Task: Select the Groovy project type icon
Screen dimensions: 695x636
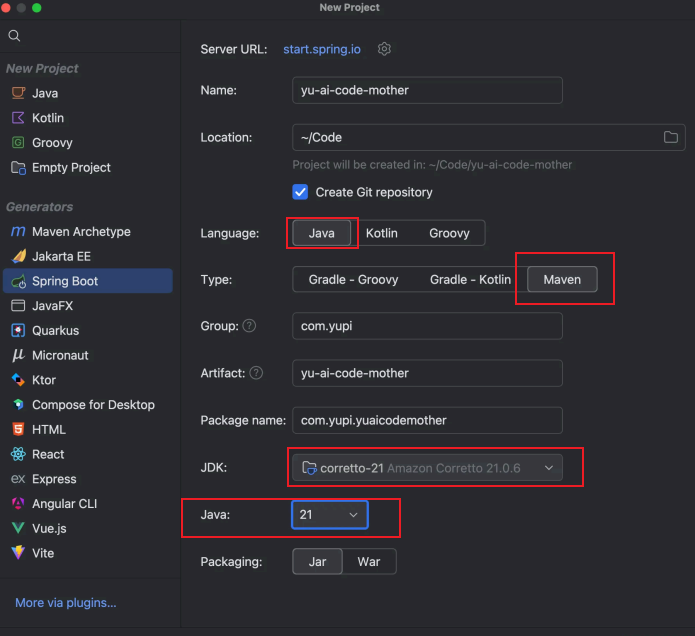Action: (x=18, y=143)
